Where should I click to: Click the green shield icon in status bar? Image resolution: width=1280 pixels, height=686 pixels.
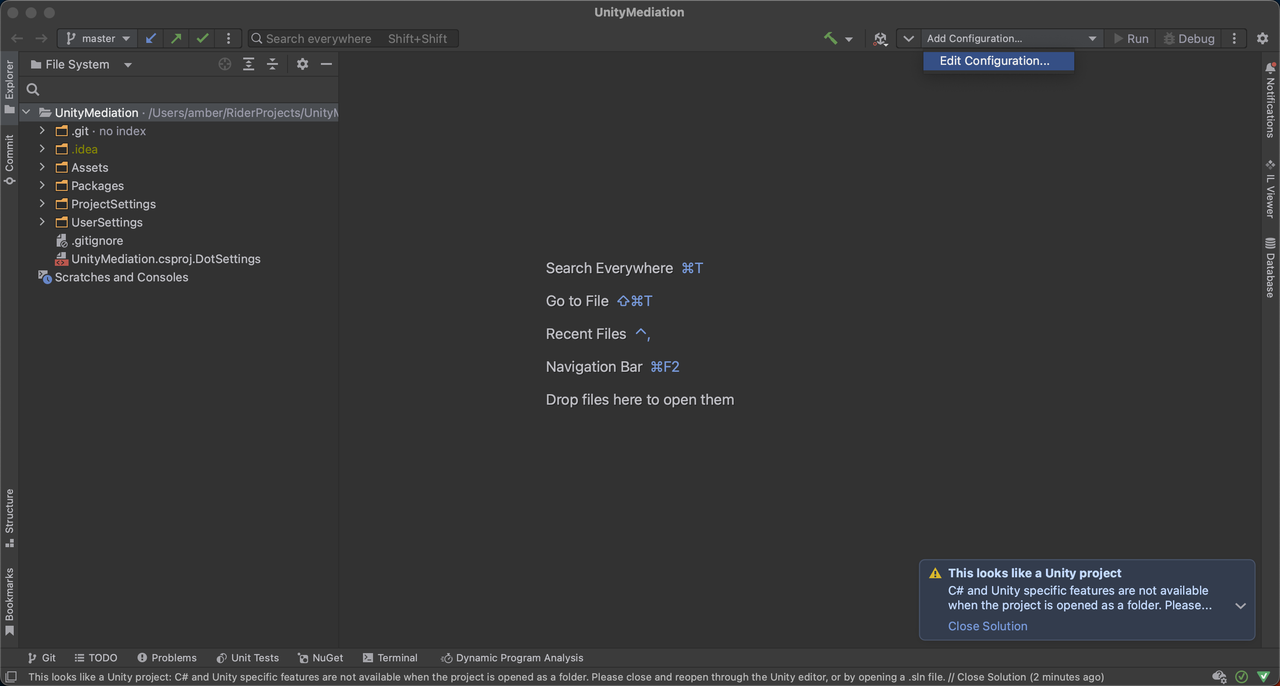pyautogui.click(x=1263, y=677)
